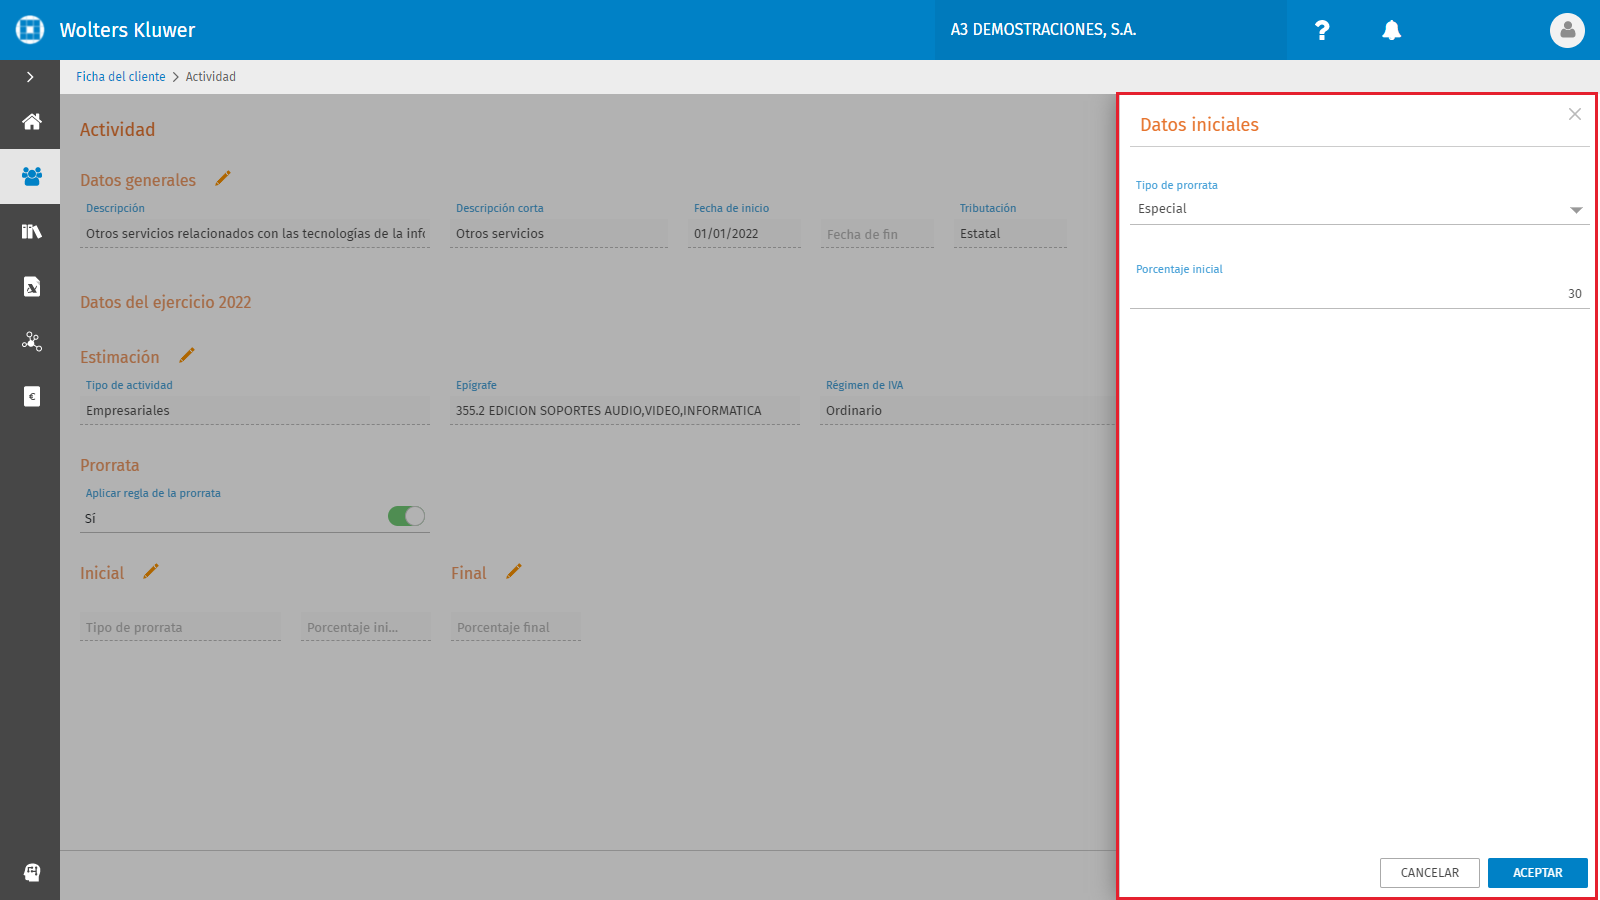Click the Porcentaje inicial input field with value 30
Viewport: 1600px width, 900px height.
coord(1359,294)
